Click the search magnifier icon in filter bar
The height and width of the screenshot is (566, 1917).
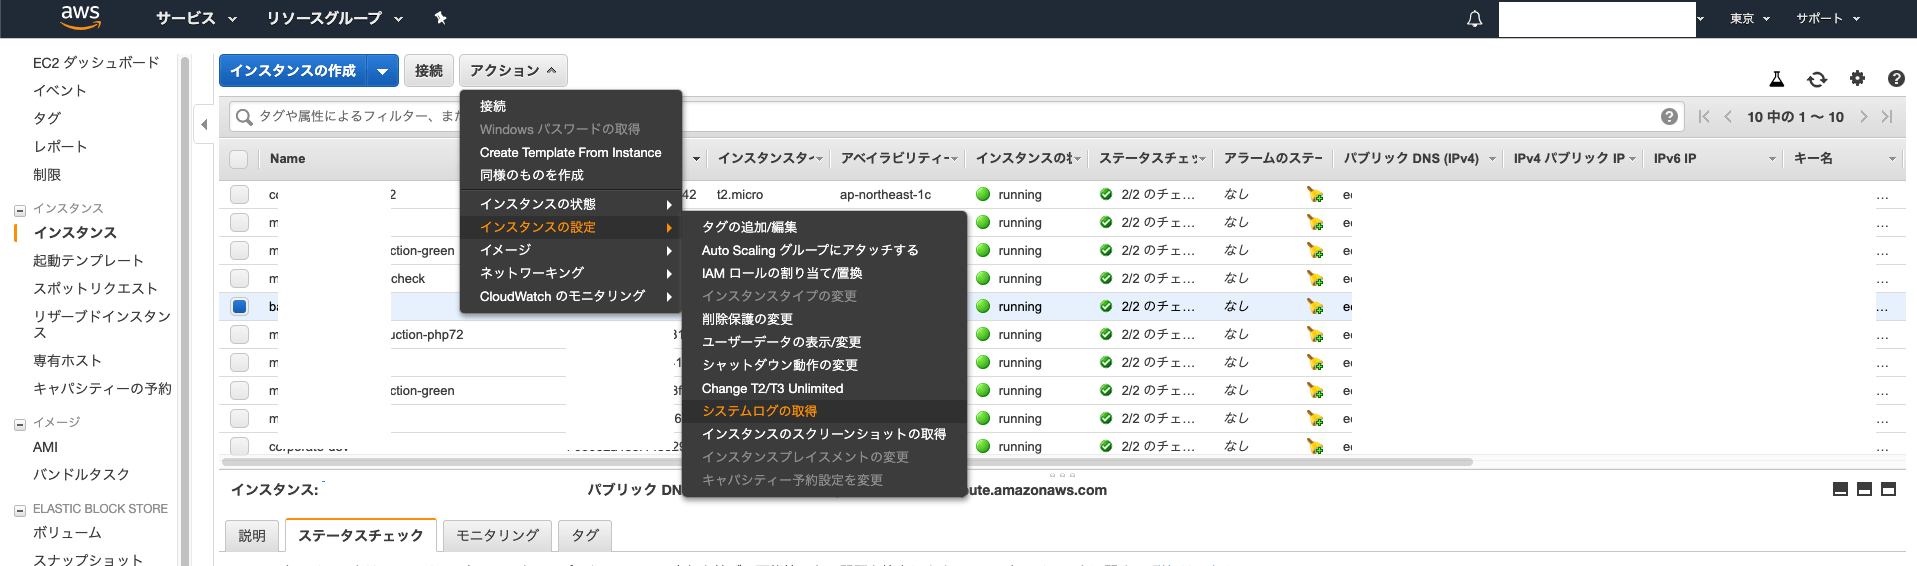coord(244,117)
